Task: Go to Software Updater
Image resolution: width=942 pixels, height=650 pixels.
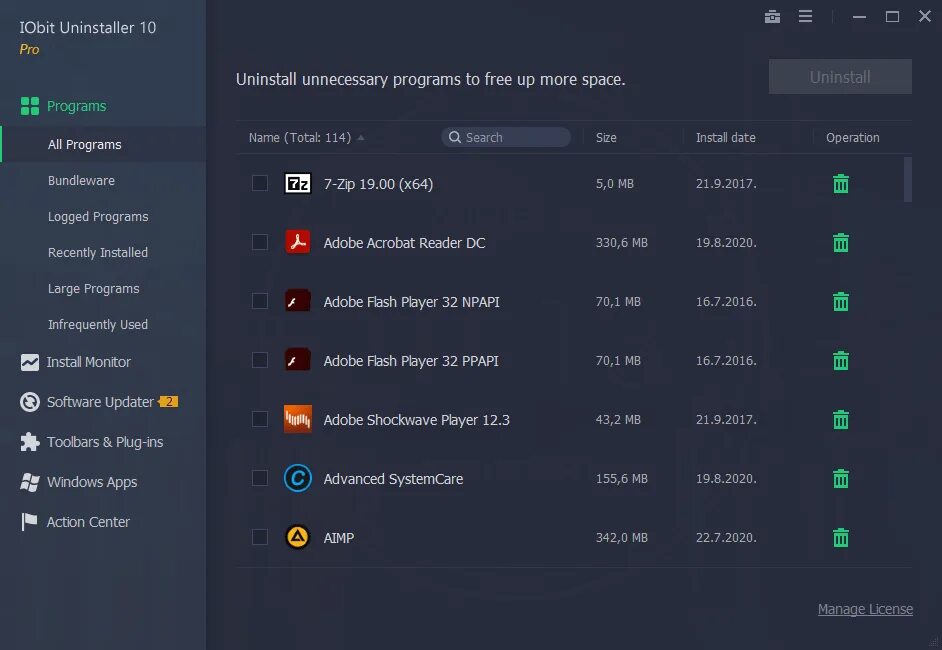Action: click(x=100, y=402)
